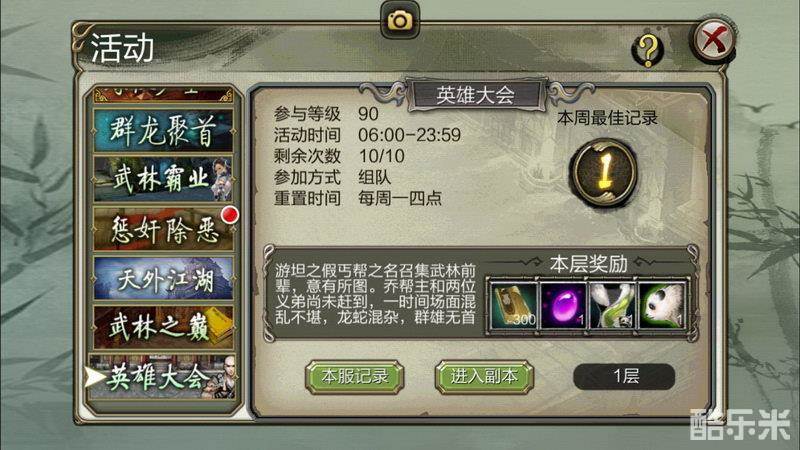Select the 天外江湖 activity tab
Screen dimensions: 800x450
(163, 278)
